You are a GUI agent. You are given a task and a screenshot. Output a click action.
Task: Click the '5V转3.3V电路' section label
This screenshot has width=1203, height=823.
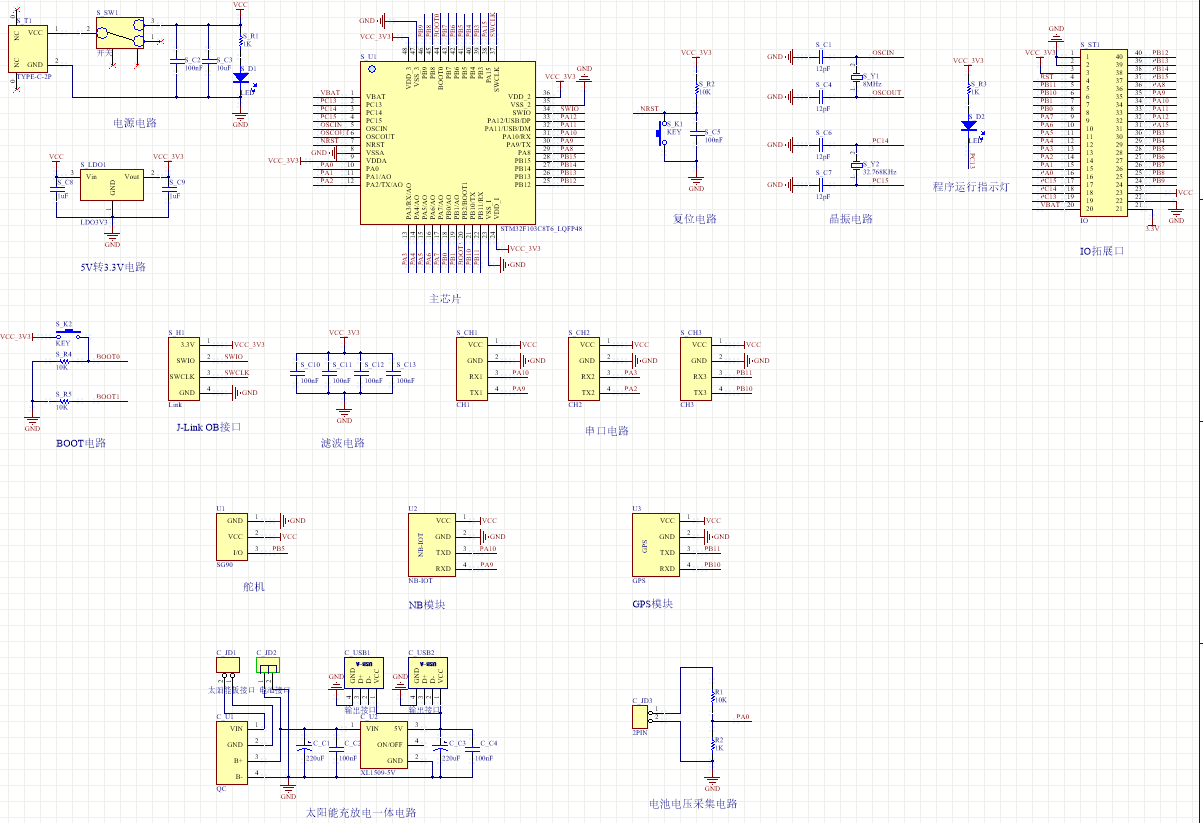click(x=113, y=267)
